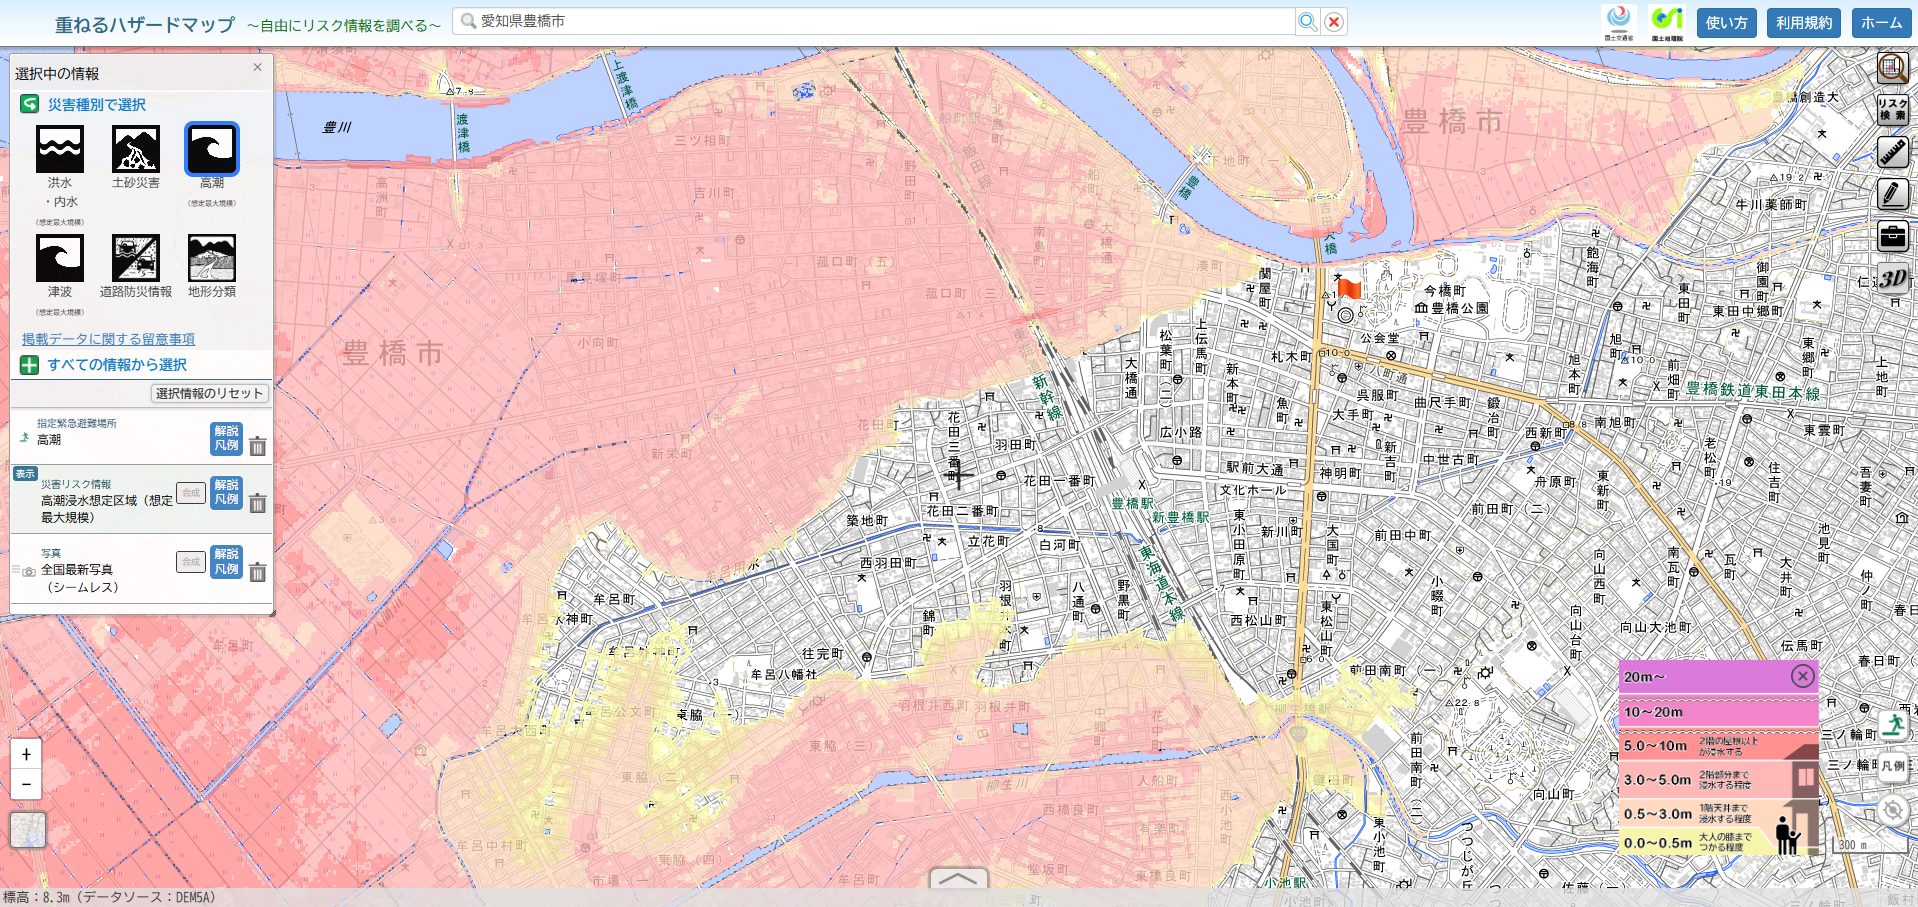
Task: Toggle 合成 blending for 全国最新写真 layer
Action: (x=191, y=562)
